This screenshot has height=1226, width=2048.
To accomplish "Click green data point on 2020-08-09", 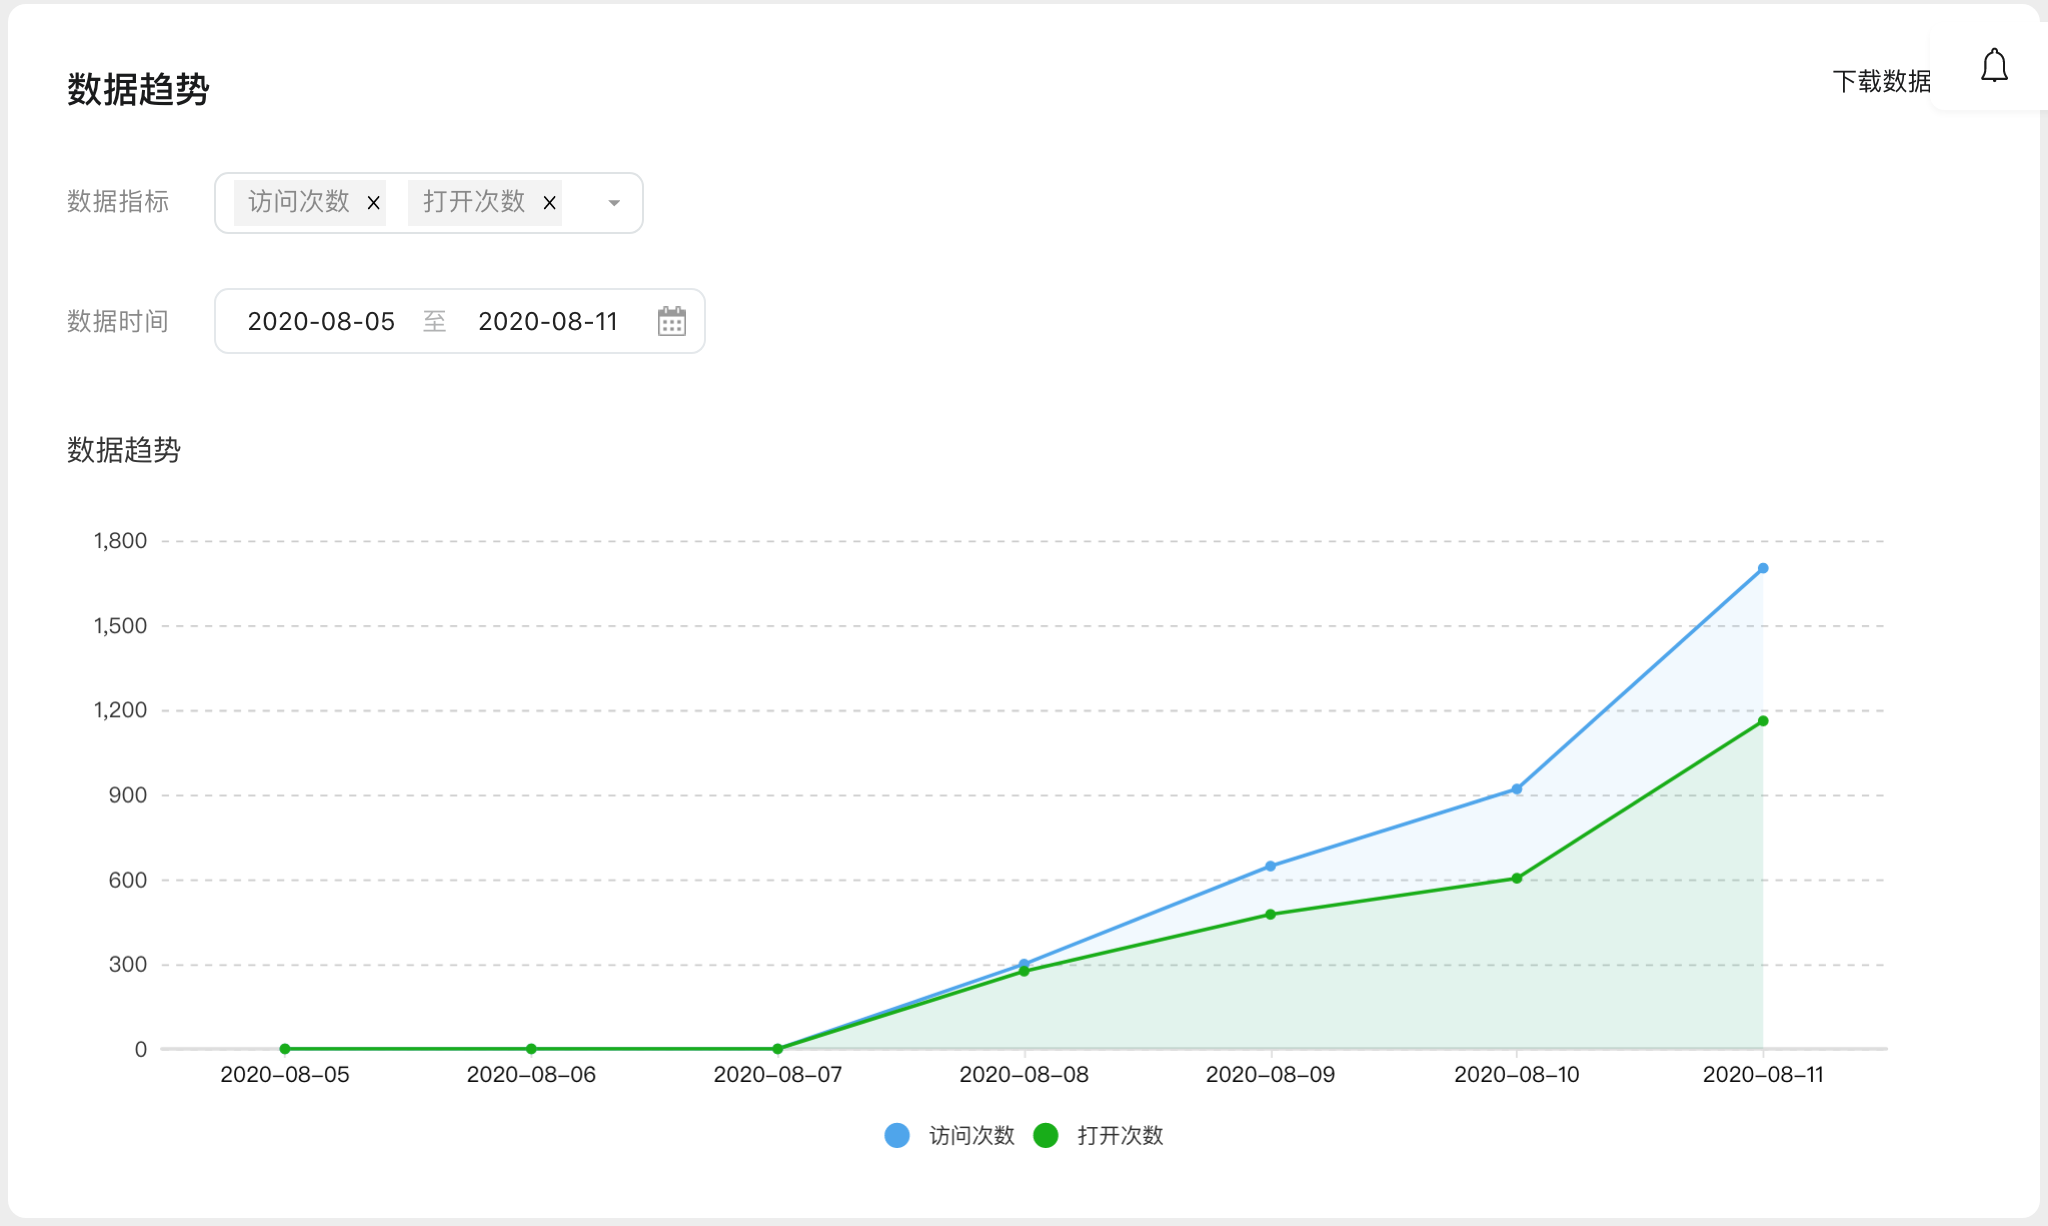I will point(1270,914).
